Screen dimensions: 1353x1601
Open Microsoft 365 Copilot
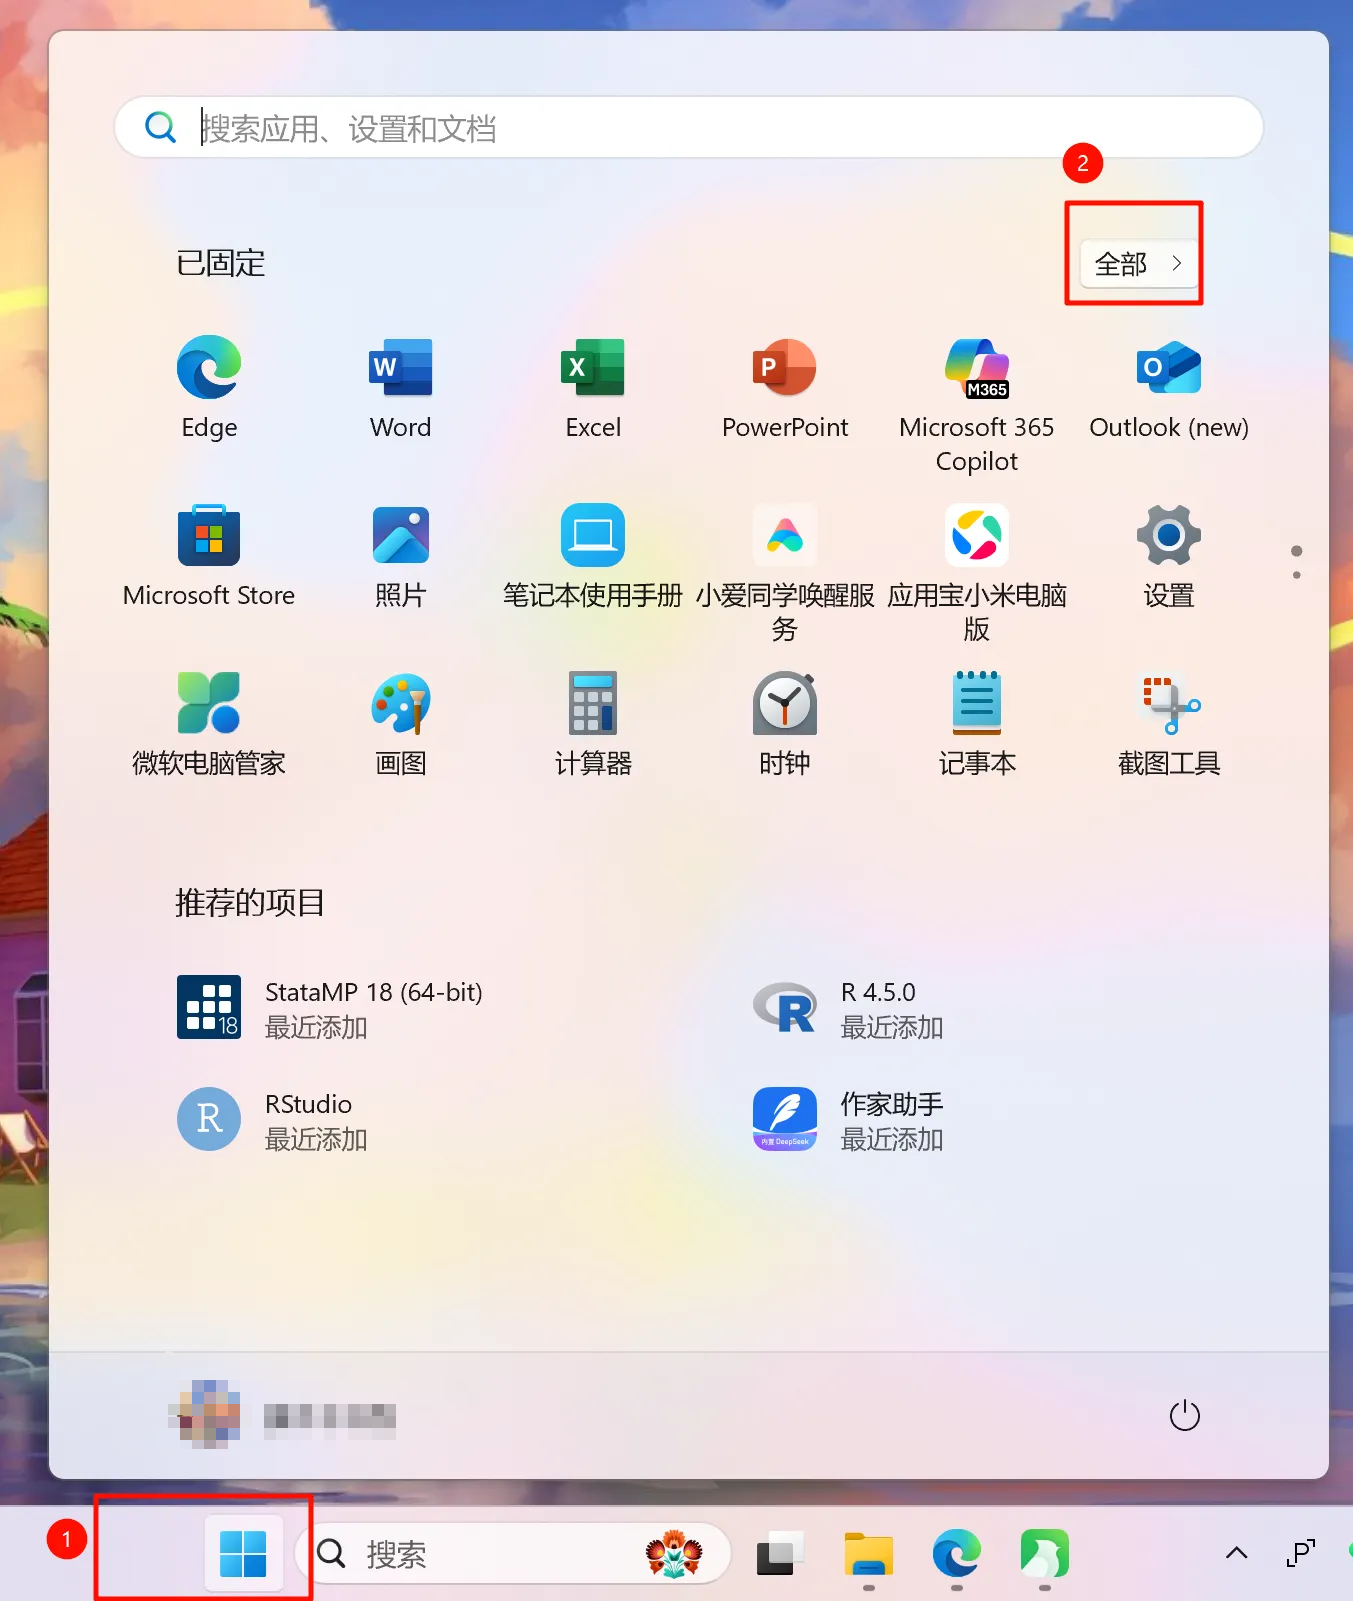[x=977, y=405]
